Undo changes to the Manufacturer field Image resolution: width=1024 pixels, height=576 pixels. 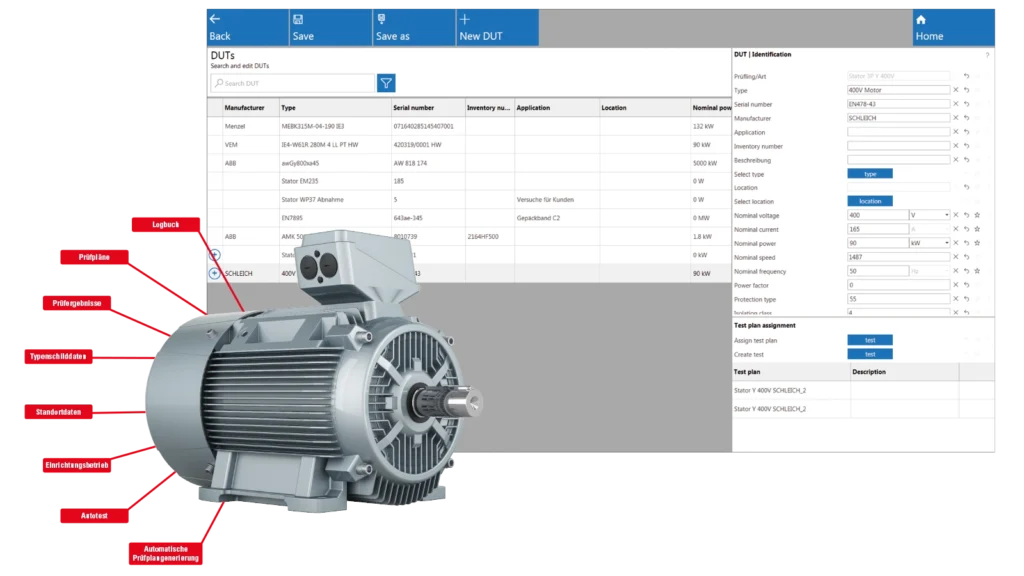[x=966, y=118]
